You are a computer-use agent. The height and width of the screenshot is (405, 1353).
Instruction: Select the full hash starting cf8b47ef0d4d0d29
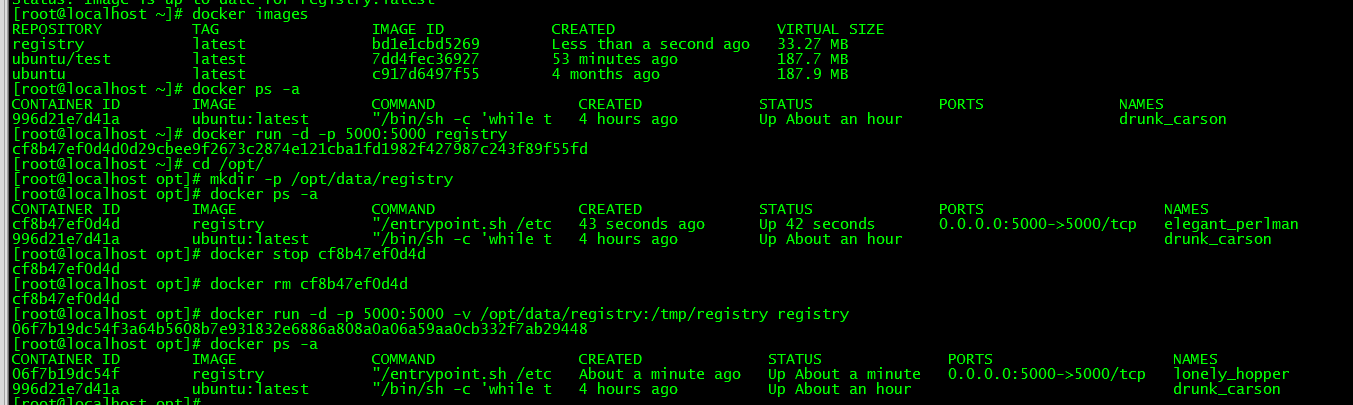click(300, 149)
